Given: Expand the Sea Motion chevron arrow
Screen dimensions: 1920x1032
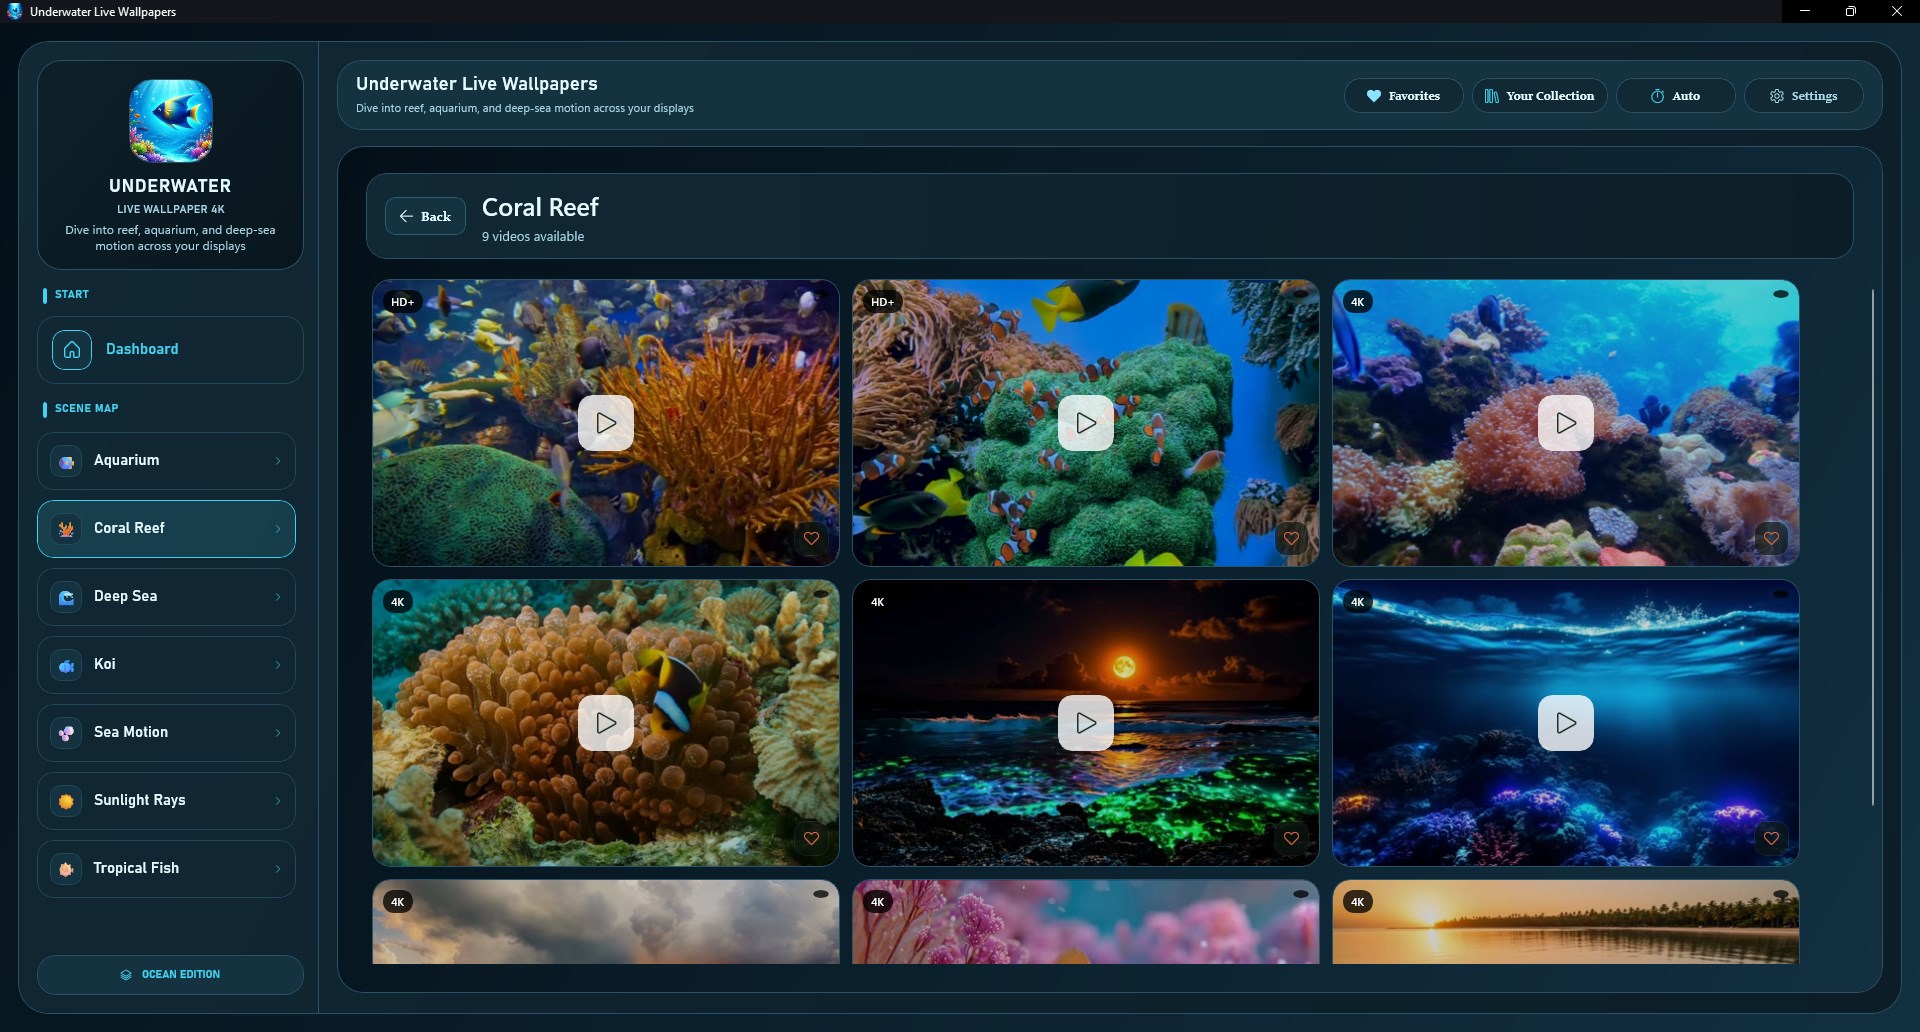Looking at the screenshot, I should click(278, 733).
